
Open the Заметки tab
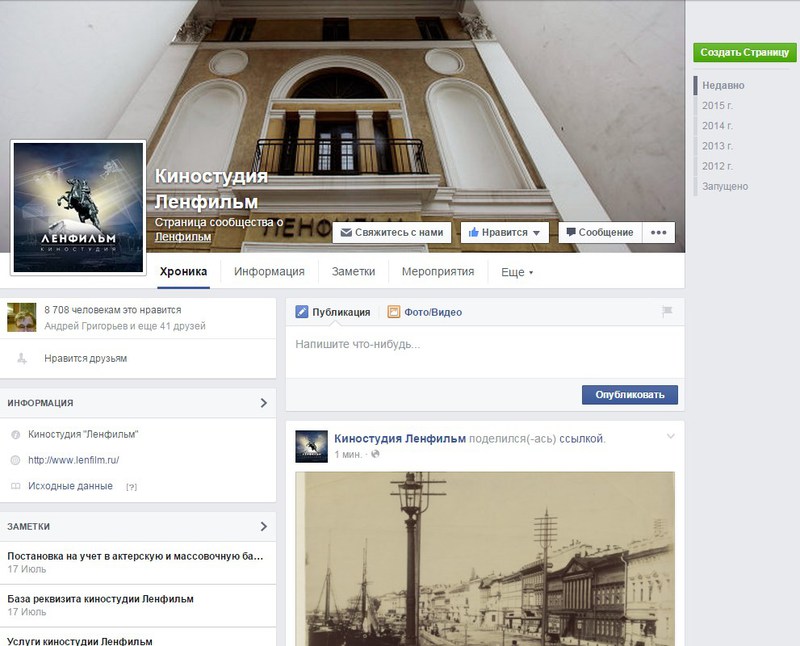pos(354,272)
